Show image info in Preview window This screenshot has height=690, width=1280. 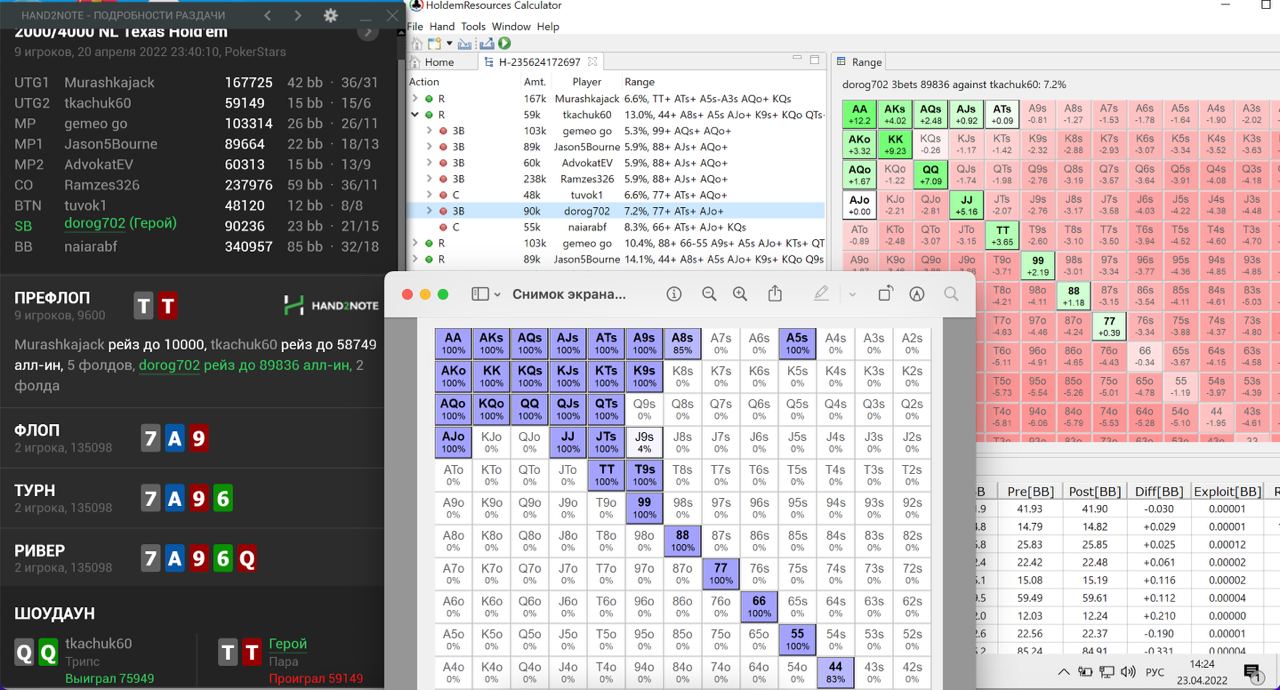(674, 294)
